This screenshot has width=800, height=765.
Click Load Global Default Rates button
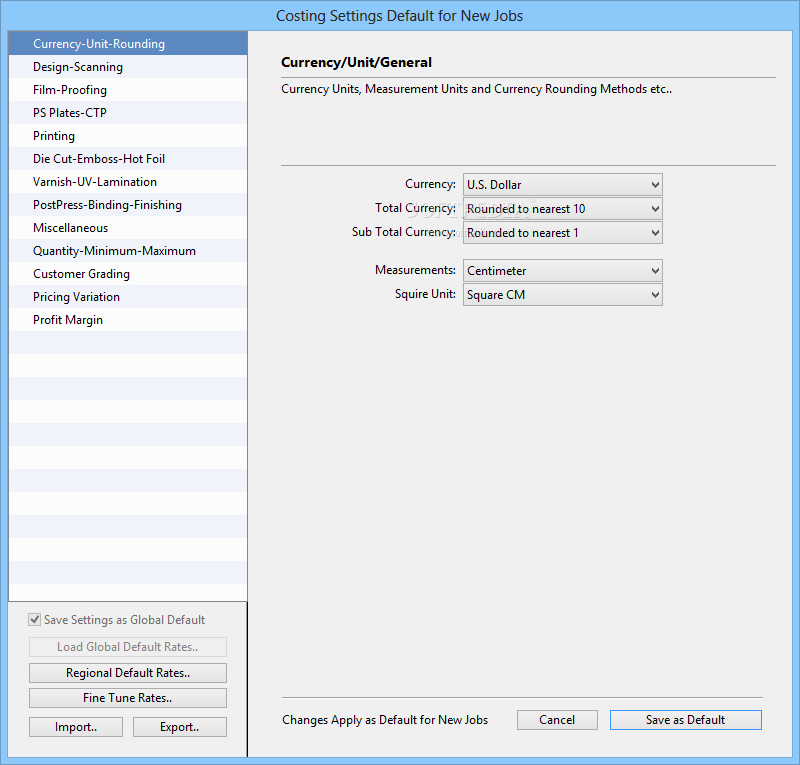128,647
